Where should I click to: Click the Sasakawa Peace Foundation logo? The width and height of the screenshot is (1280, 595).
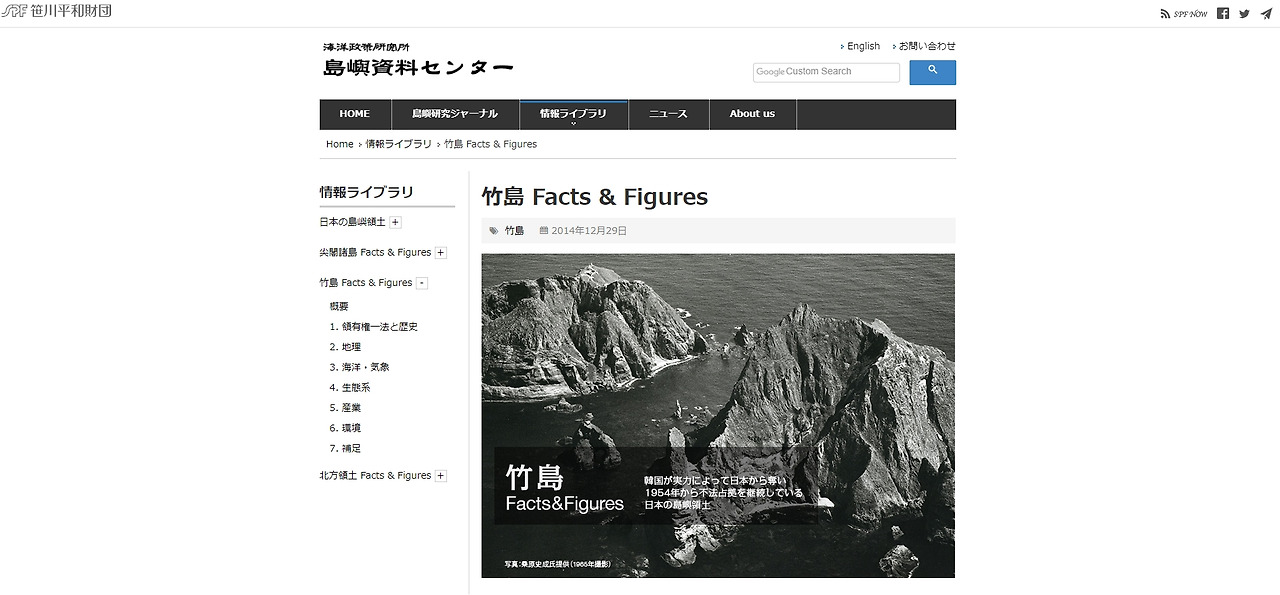(x=56, y=13)
